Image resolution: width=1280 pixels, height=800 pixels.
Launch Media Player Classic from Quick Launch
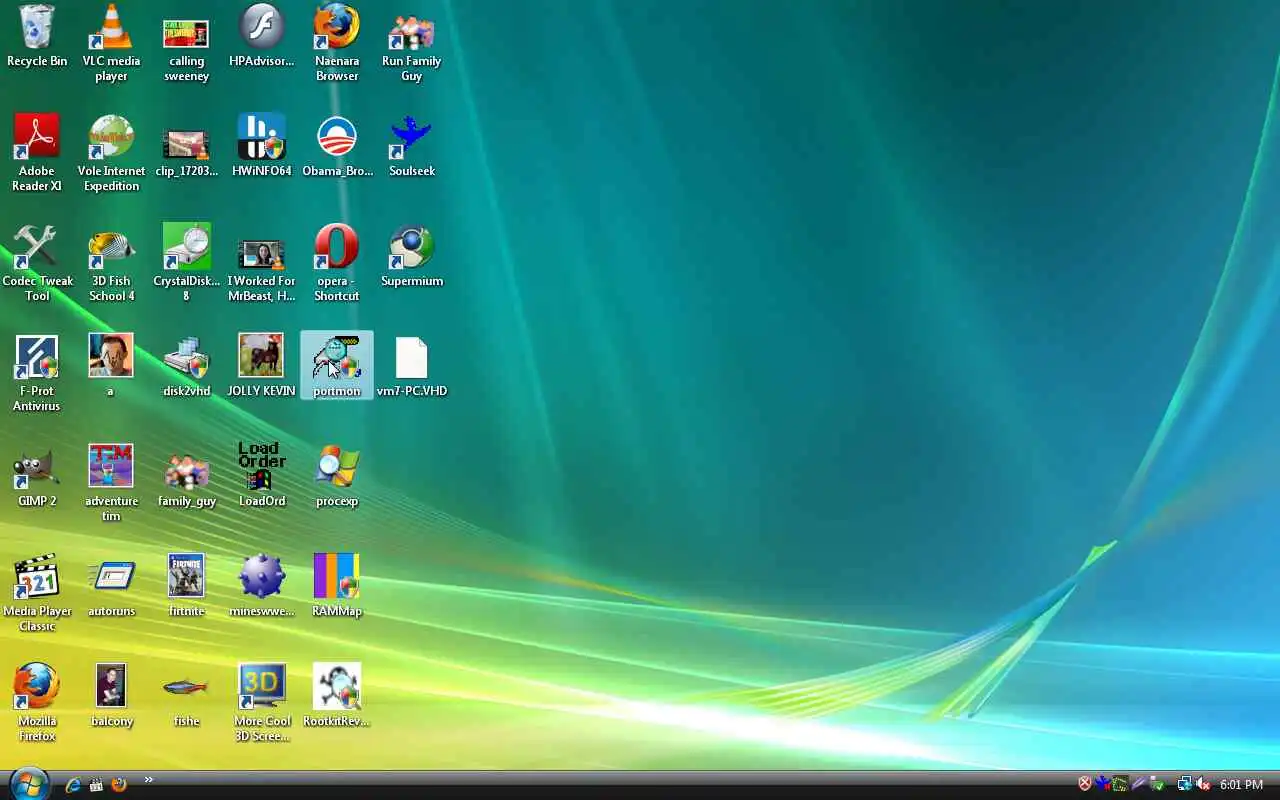coord(96,785)
